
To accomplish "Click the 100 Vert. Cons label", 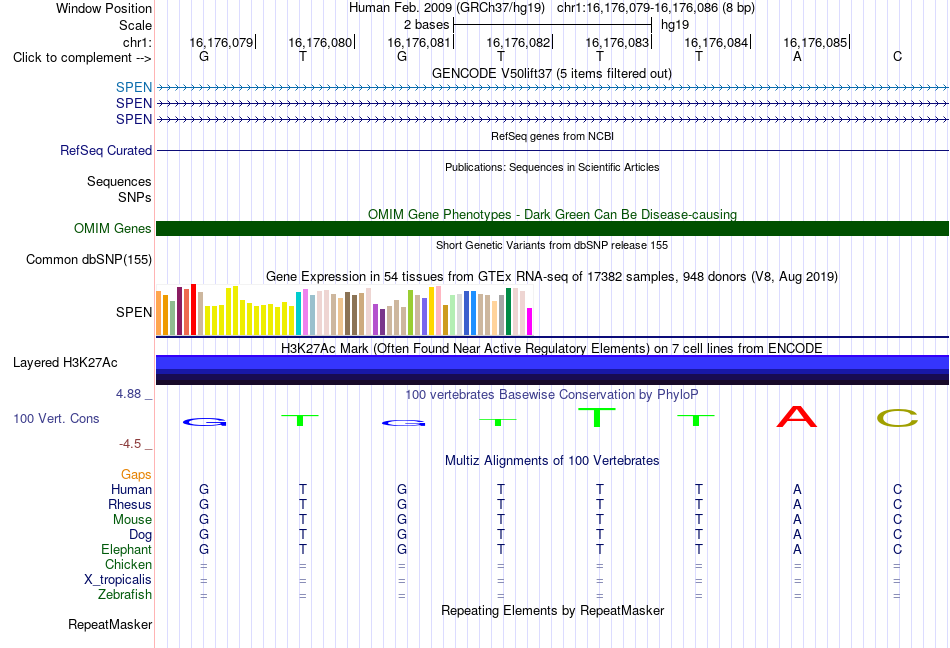I will click(56, 418).
